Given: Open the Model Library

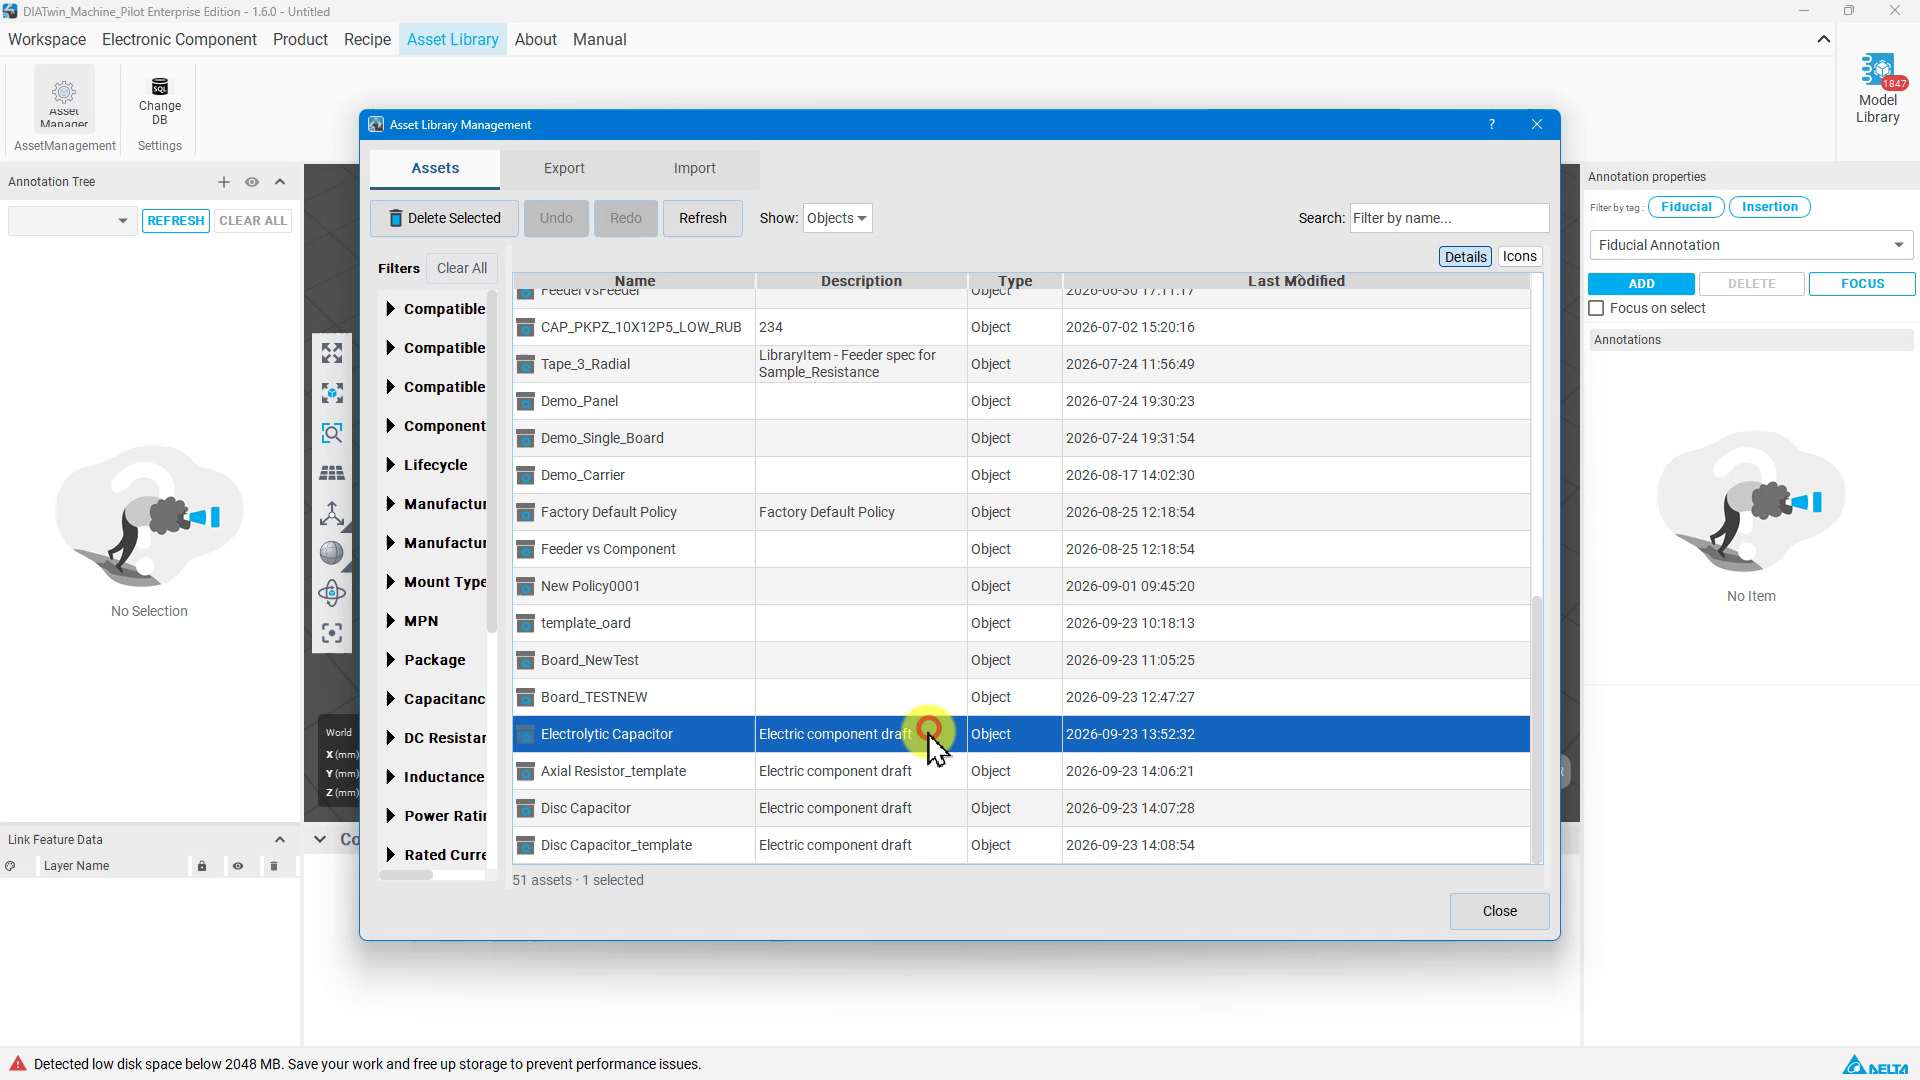Looking at the screenshot, I should pos(1877,90).
